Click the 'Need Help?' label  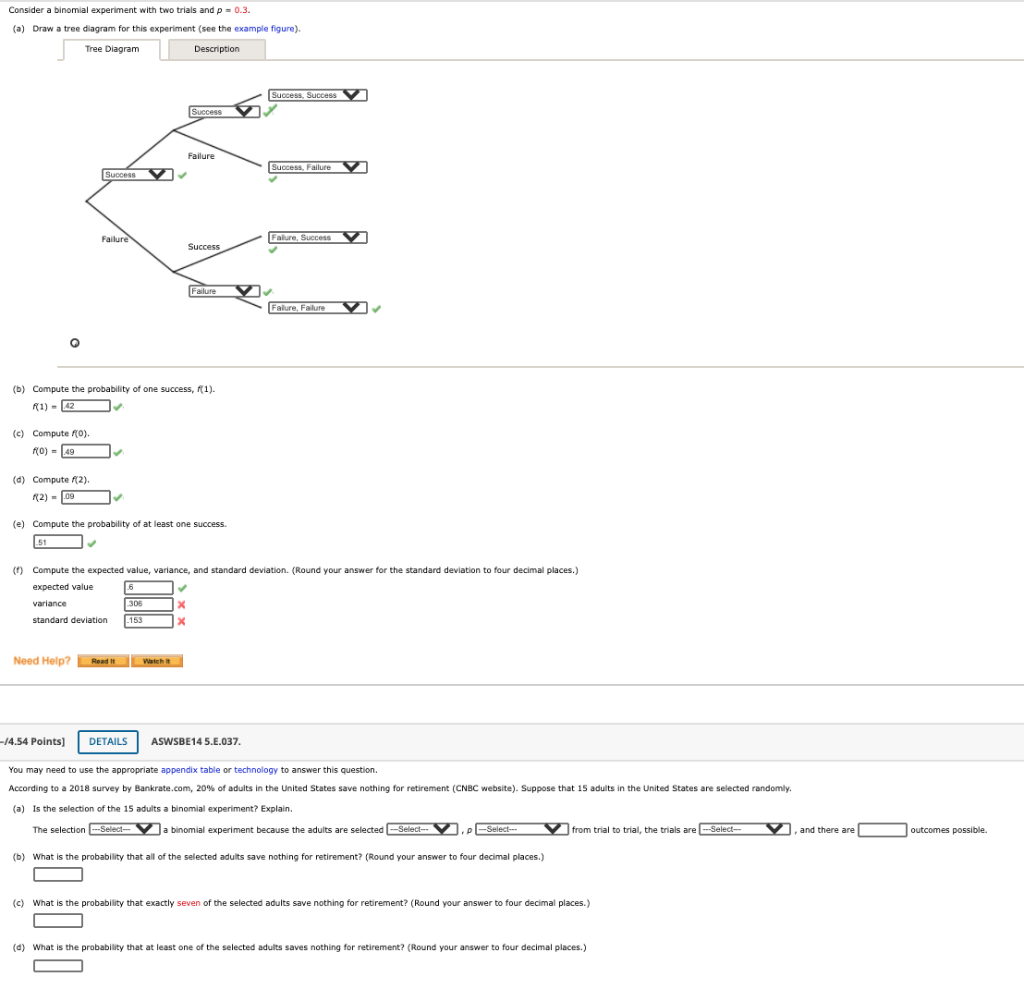(x=42, y=661)
